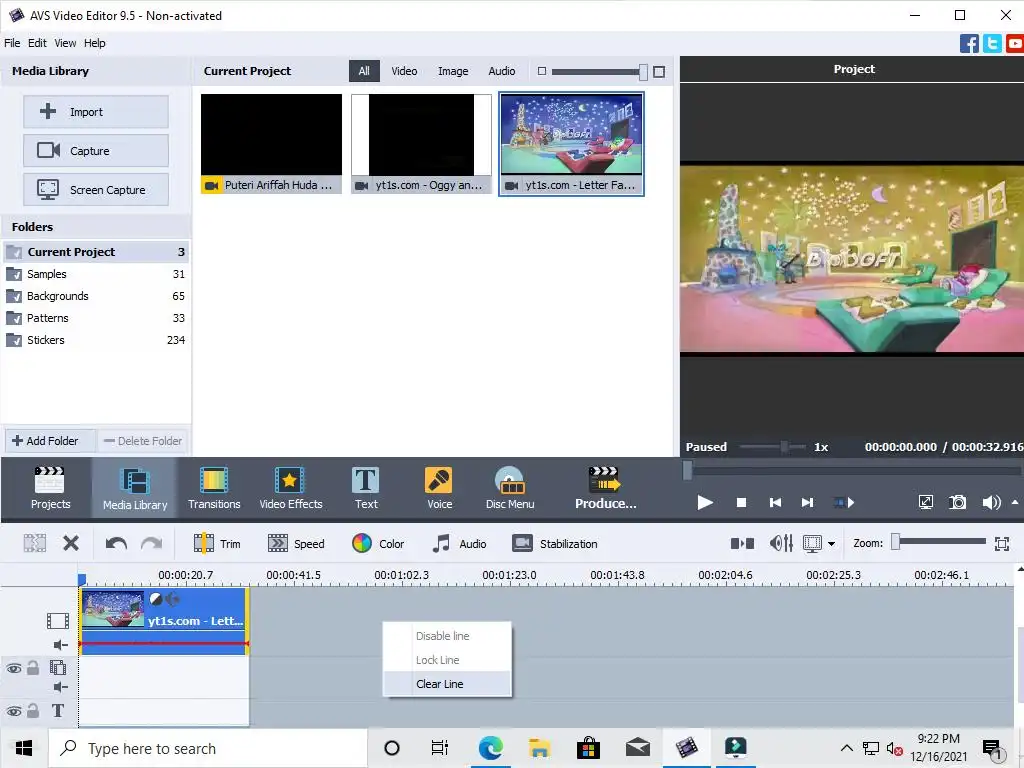The width and height of the screenshot is (1024, 768).
Task: Toggle visibility eye of overlay line
Action: [14, 668]
